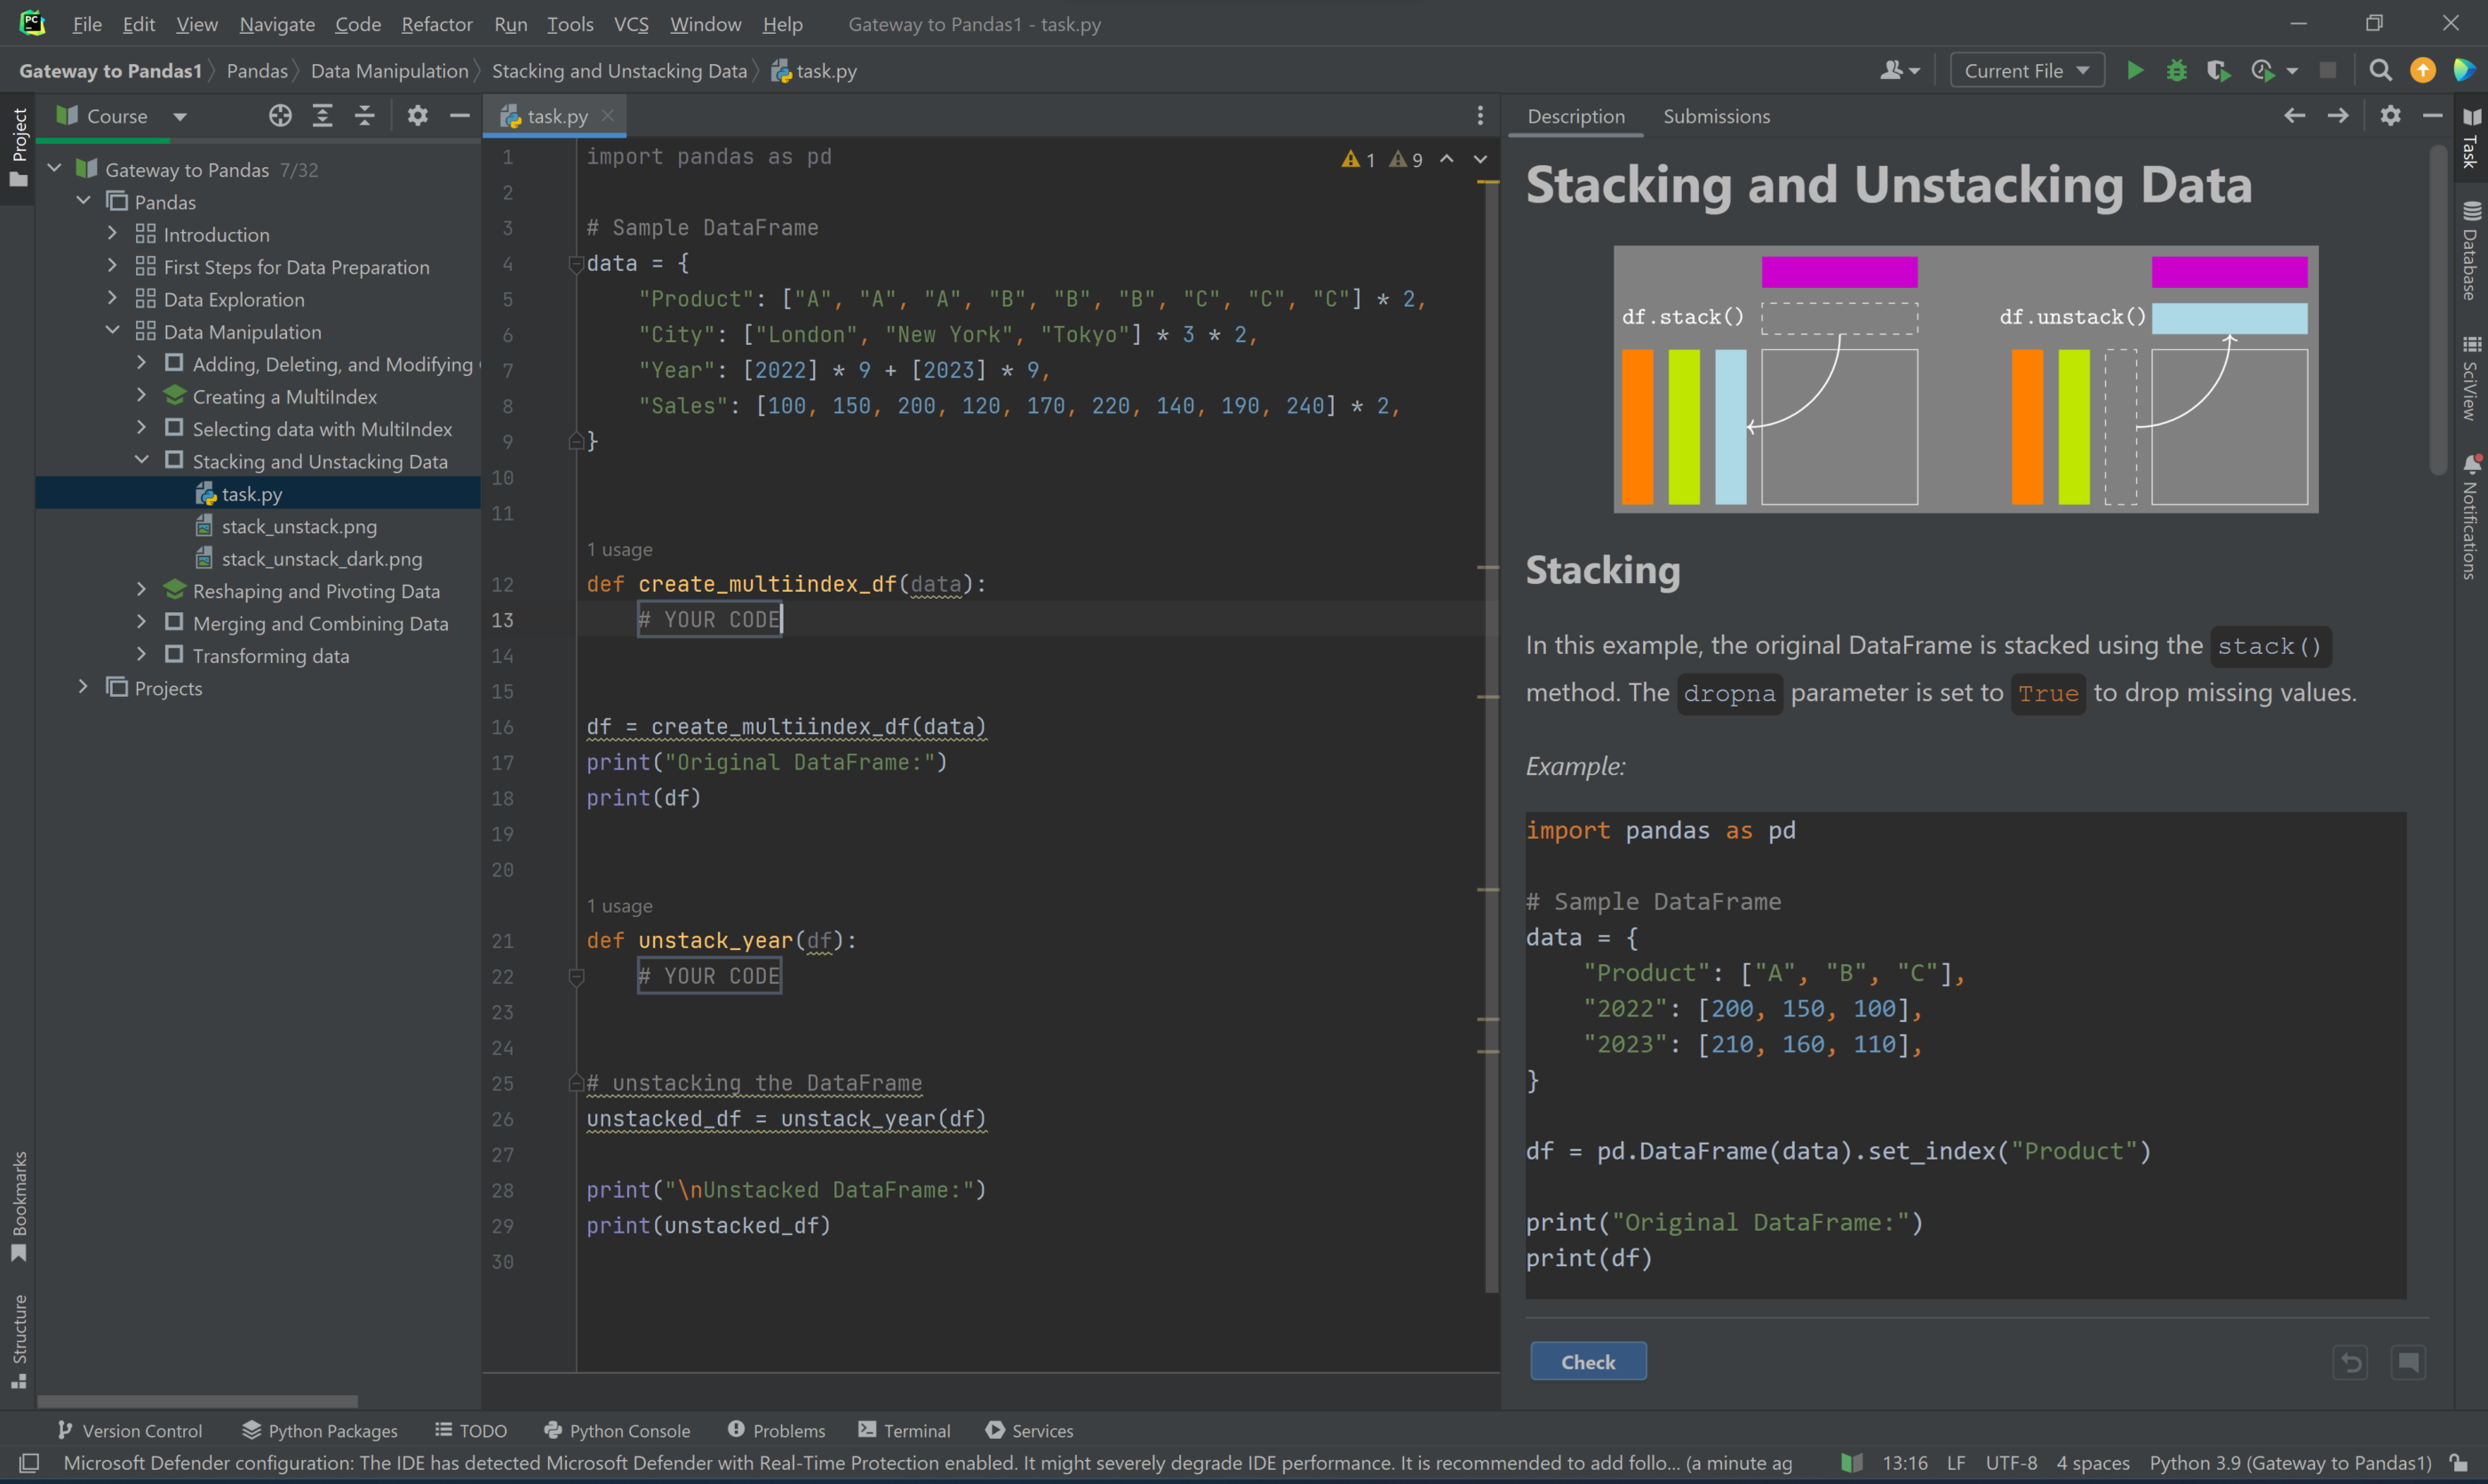
Task: Toggle the Bookmarks tool window
Action: (x=18, y=1206)
